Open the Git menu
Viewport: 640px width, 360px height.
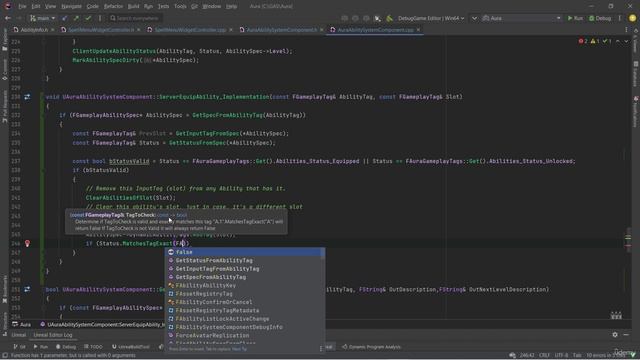pos(194,7)
